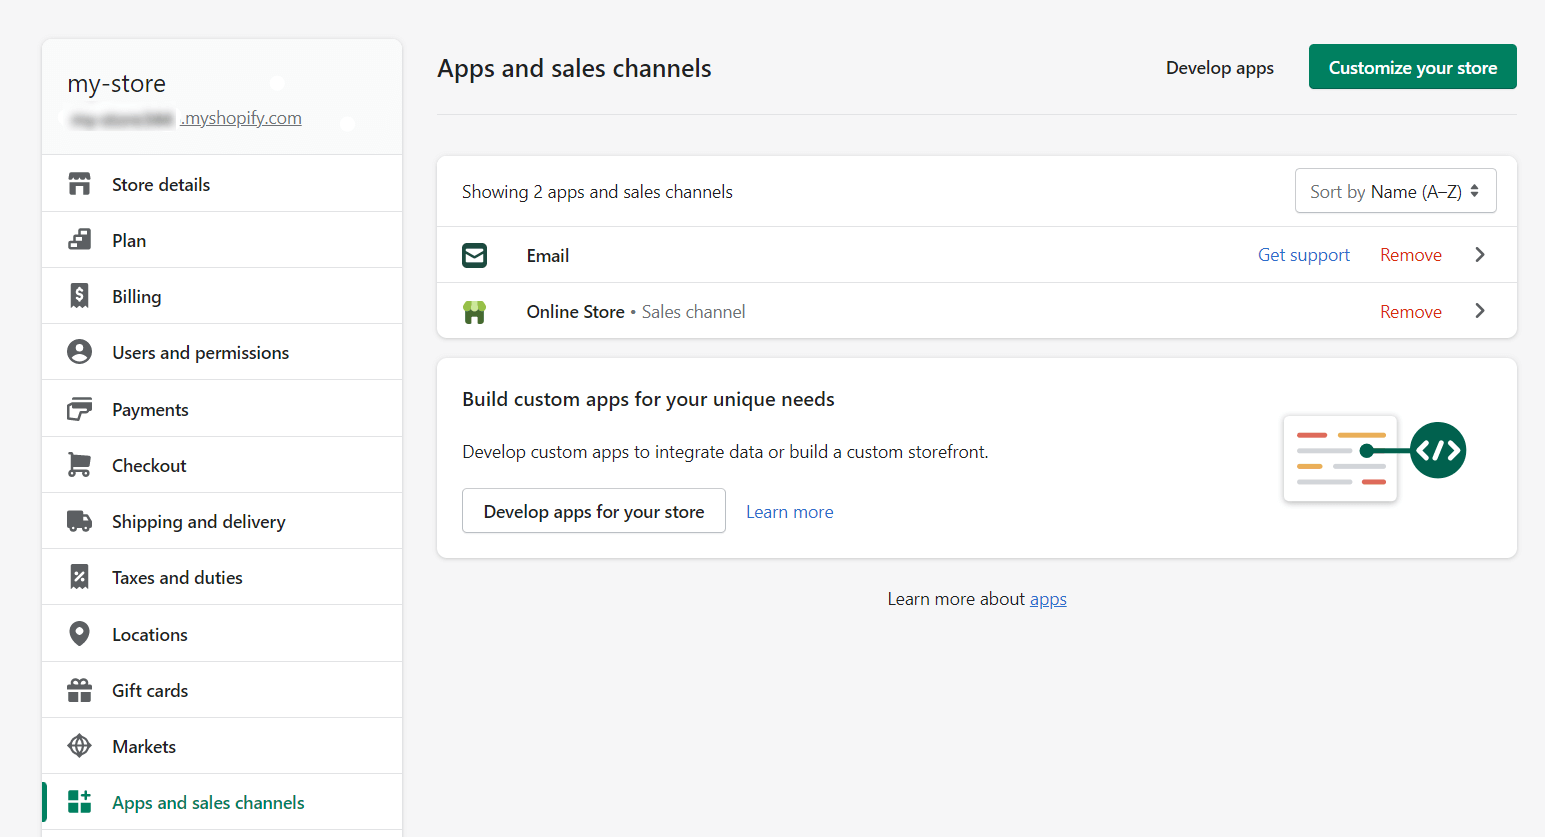Click the Email app name
Image resolution: width=1545 pixels, height=837 pixels.
click(x=547, y=256)
